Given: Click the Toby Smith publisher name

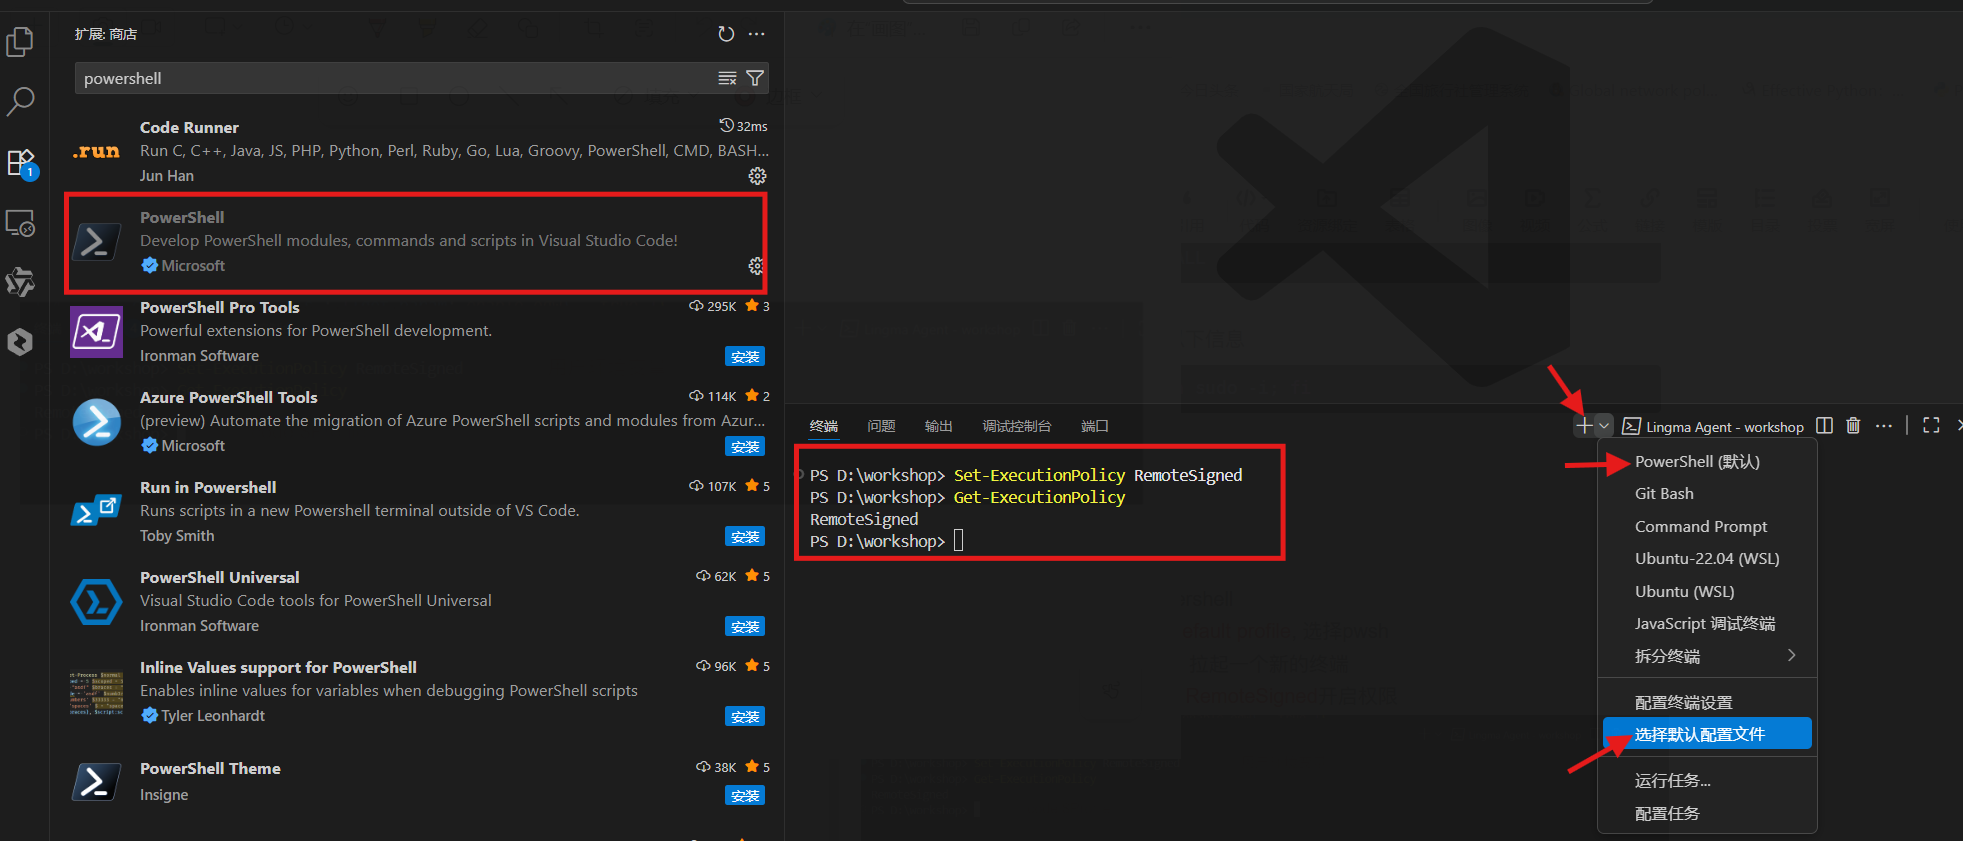Looking at the screenshot, I should 177,536.
